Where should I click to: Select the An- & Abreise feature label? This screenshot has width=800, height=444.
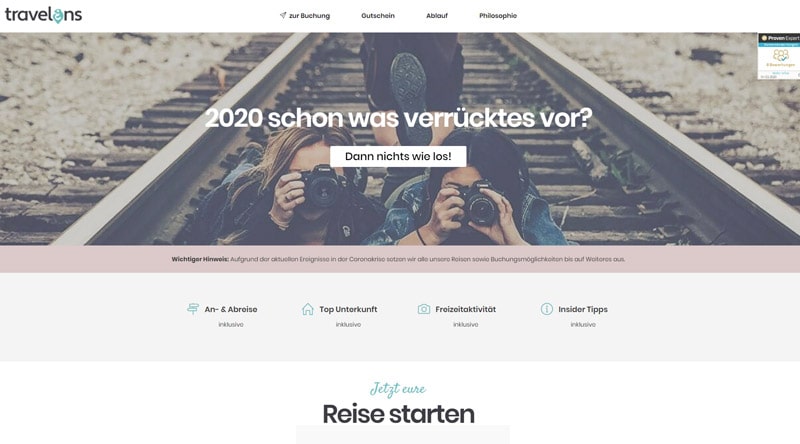(231, 309)
